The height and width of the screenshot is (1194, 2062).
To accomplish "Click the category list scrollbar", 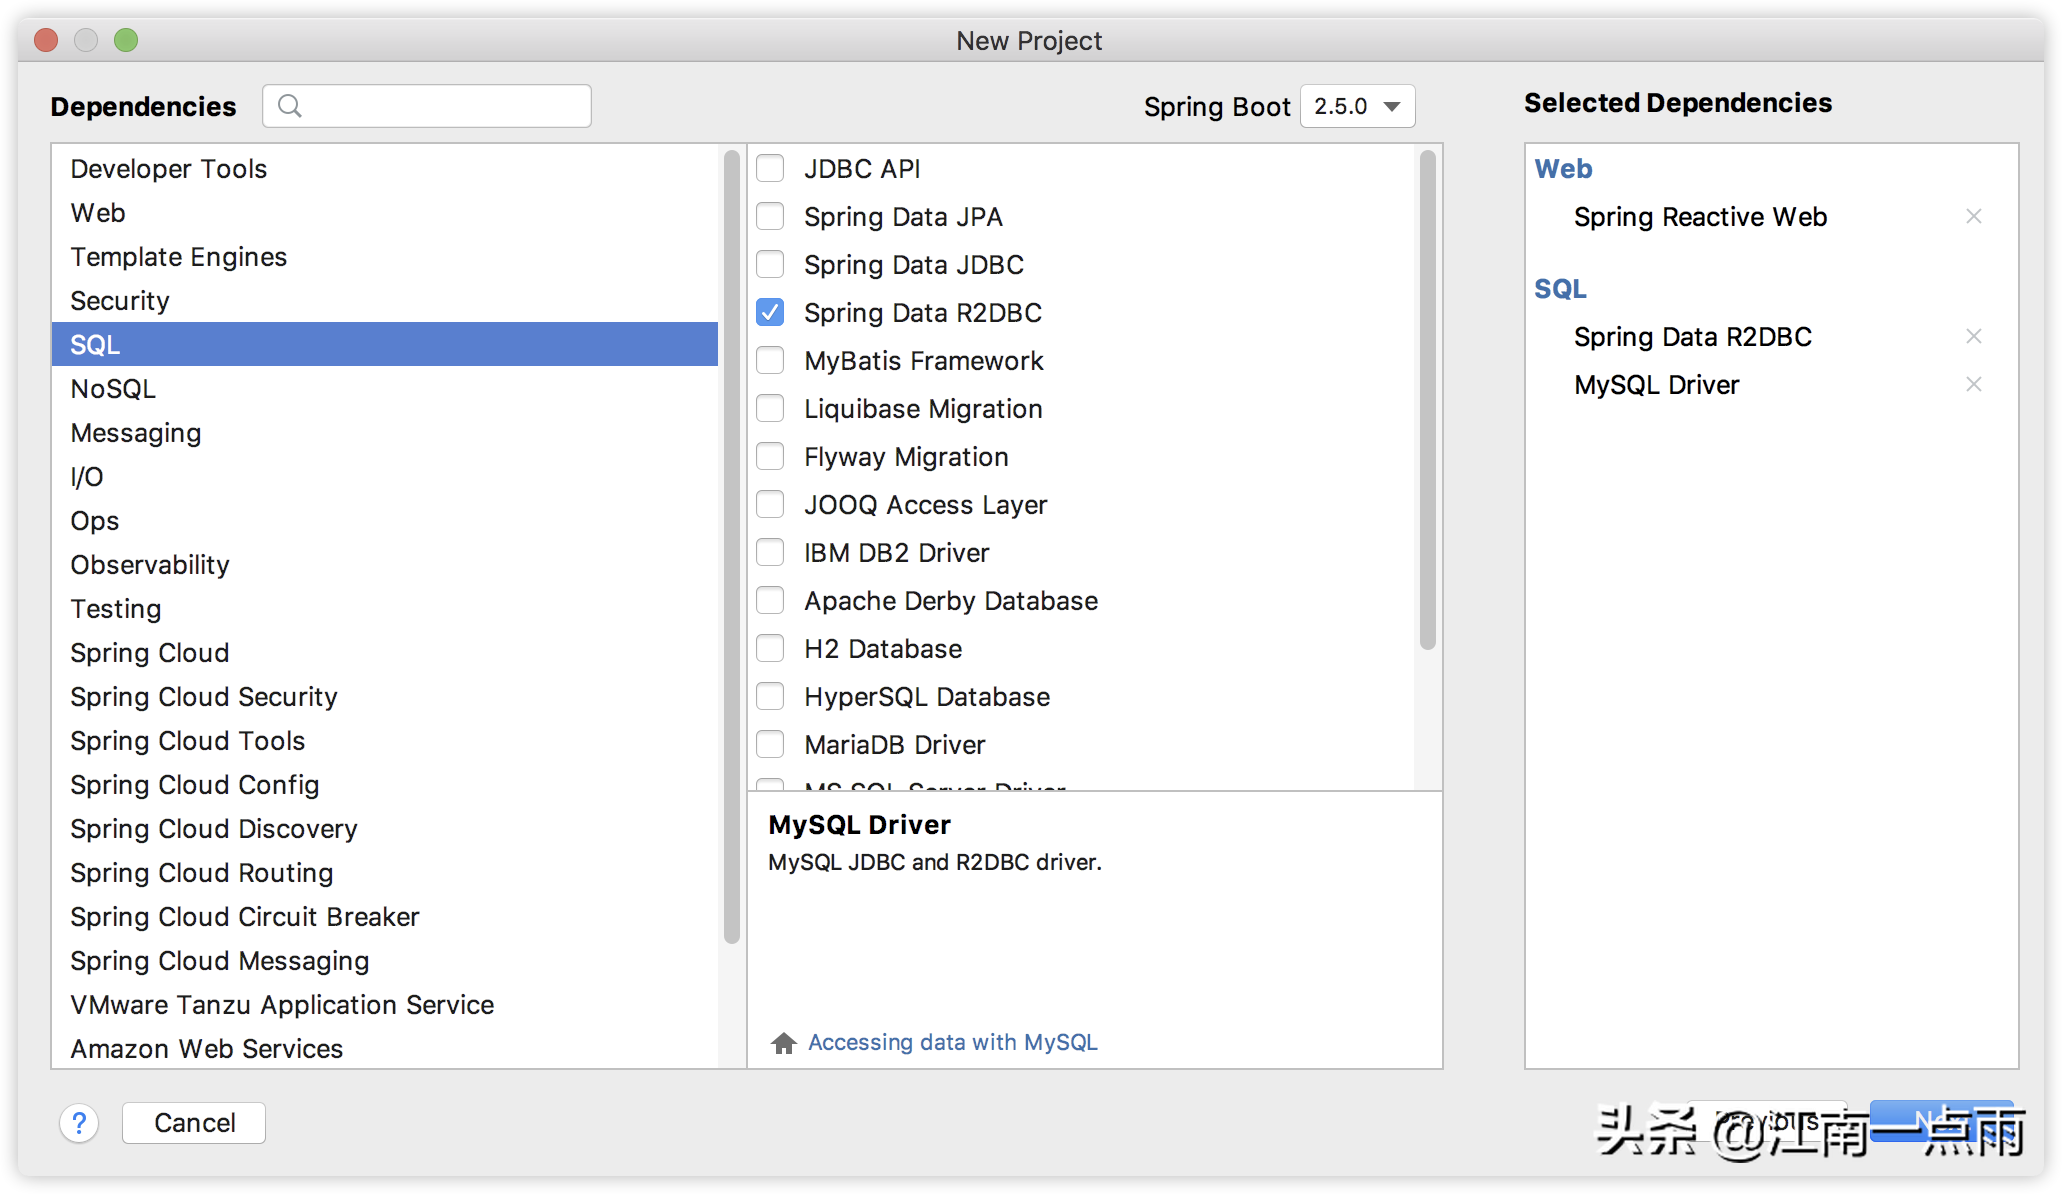I will 732,546.
